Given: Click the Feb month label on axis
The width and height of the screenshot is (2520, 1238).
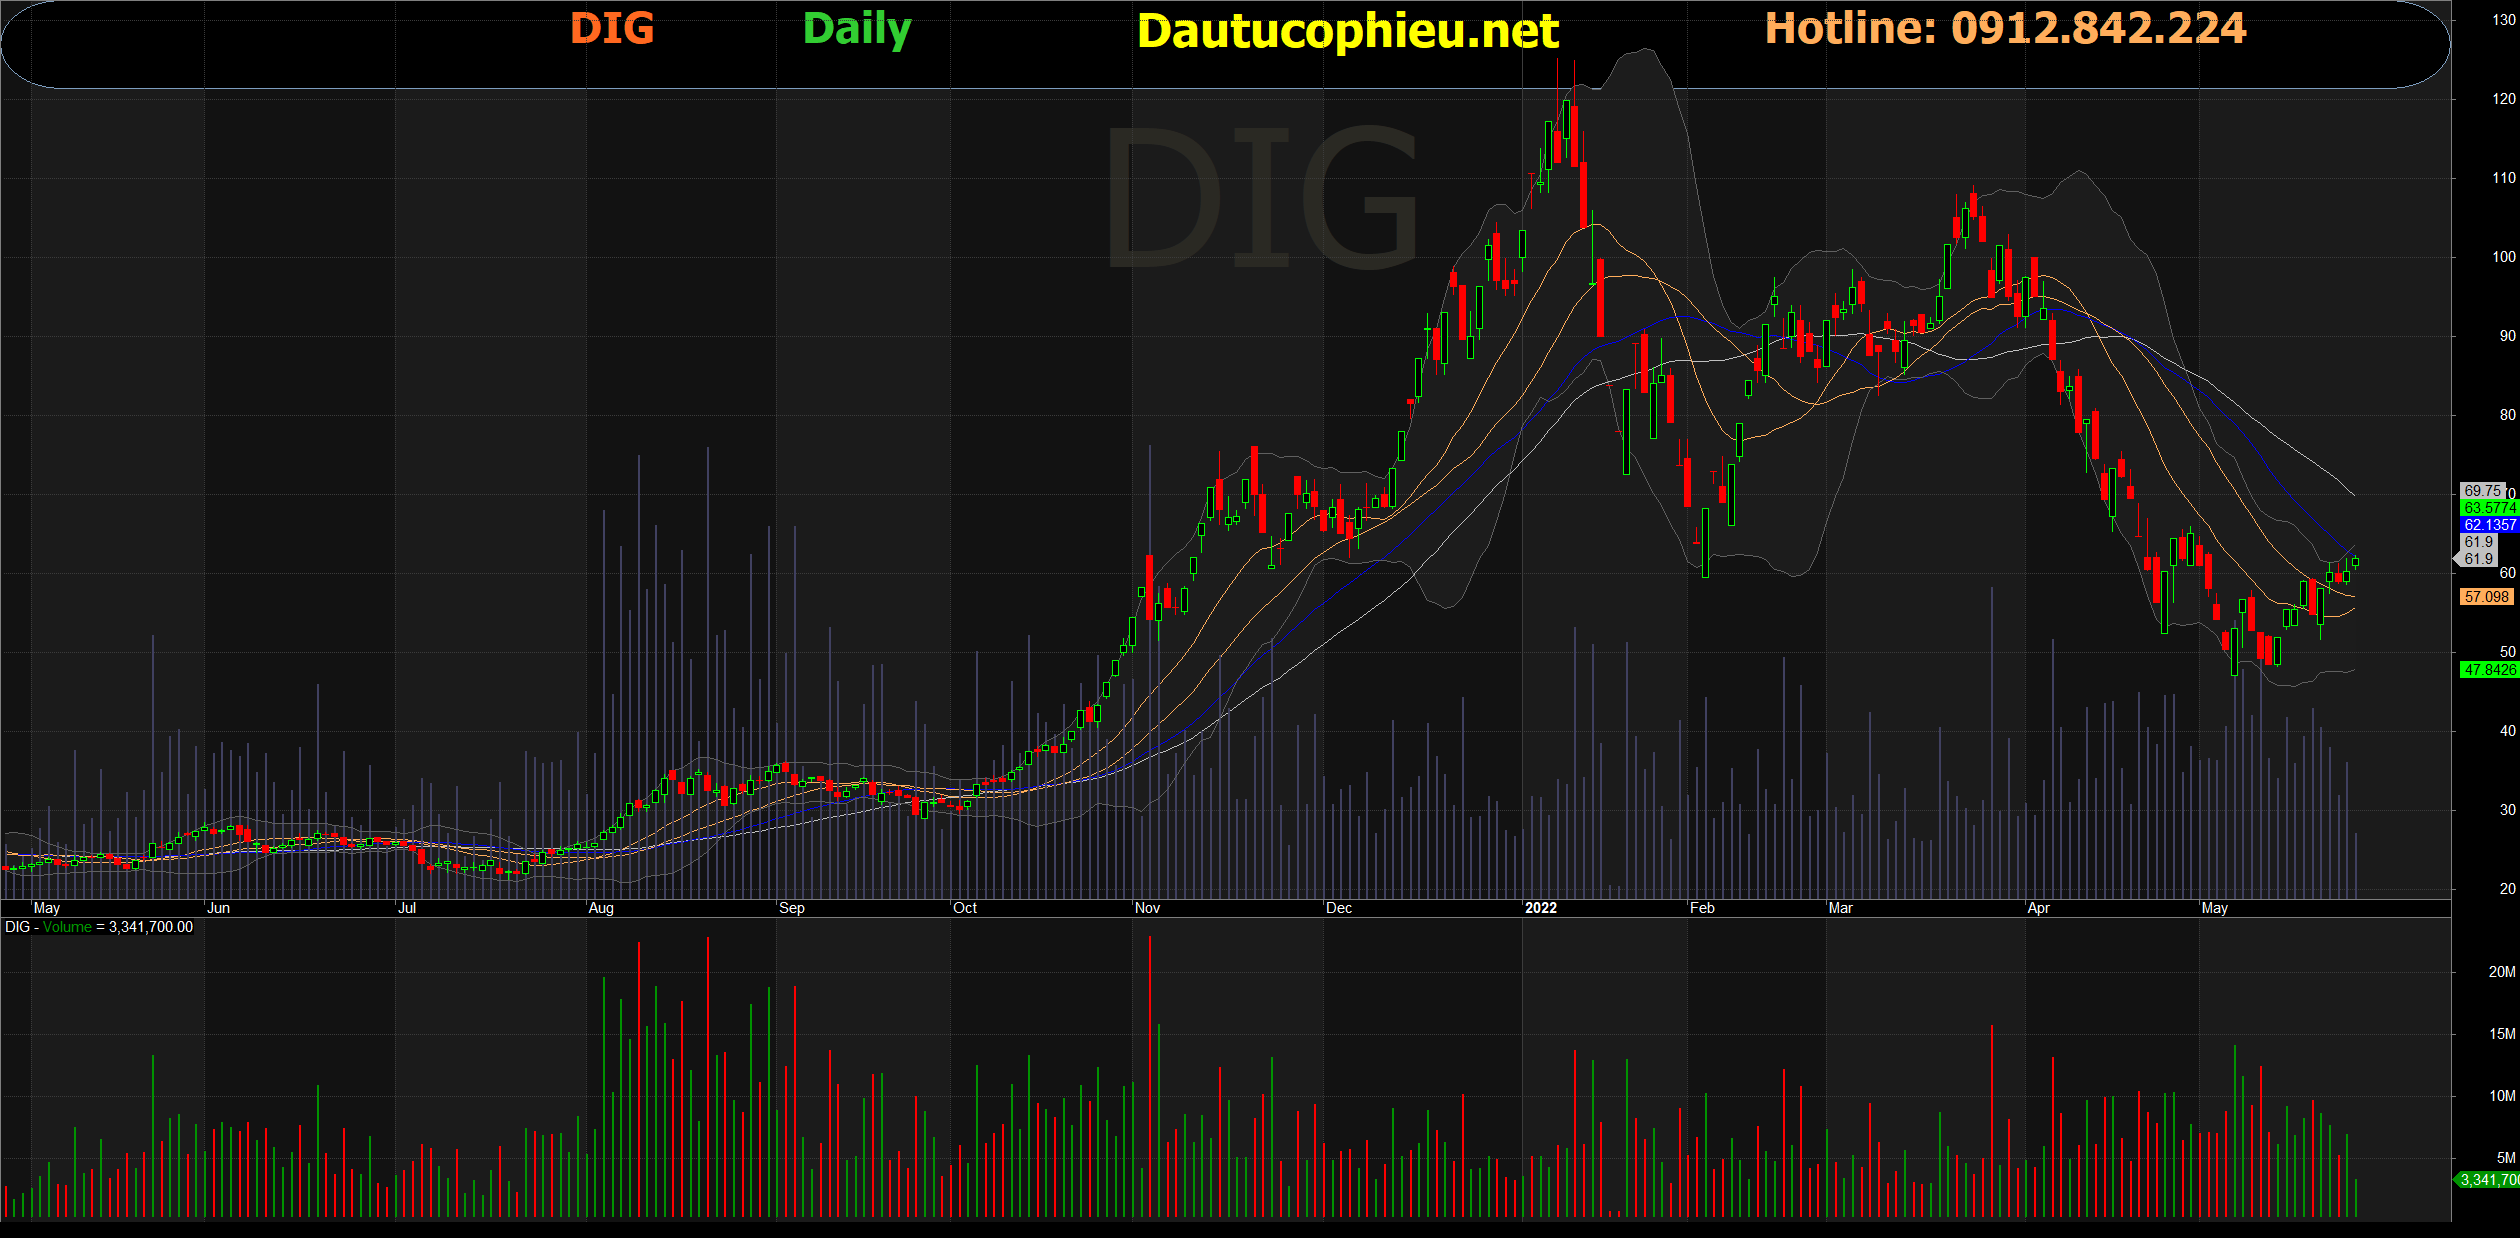Looking at the screenshot, I should pos(1702,908).
